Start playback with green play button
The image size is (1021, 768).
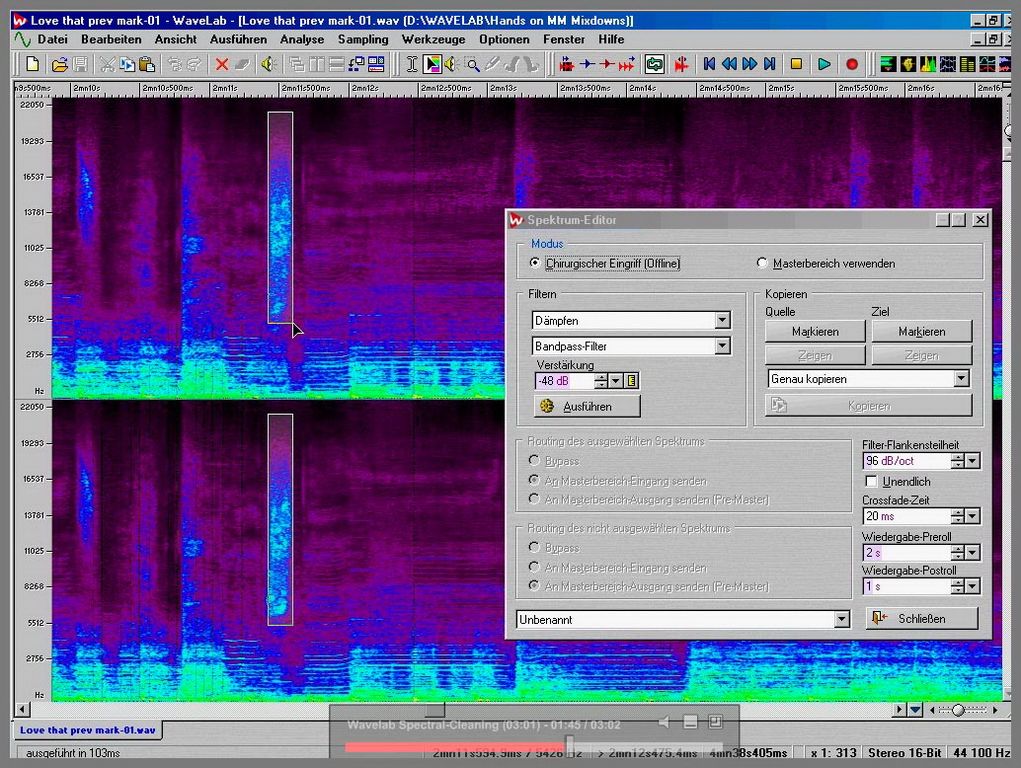[x=824, y=64]
